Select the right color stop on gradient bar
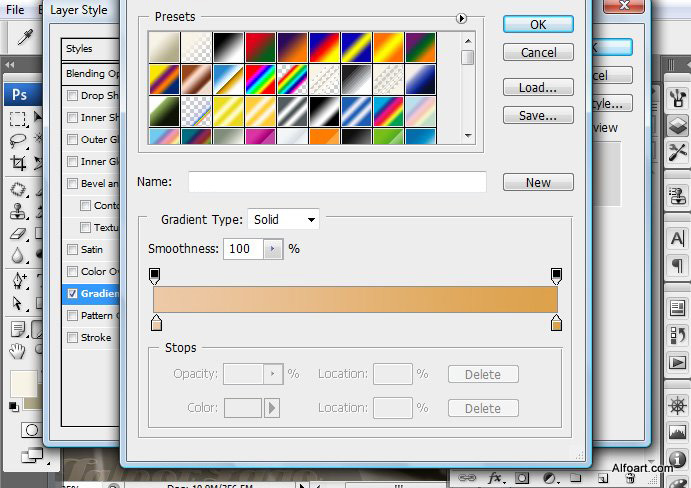Screen dimensions: 691x488 pos(556,323)
